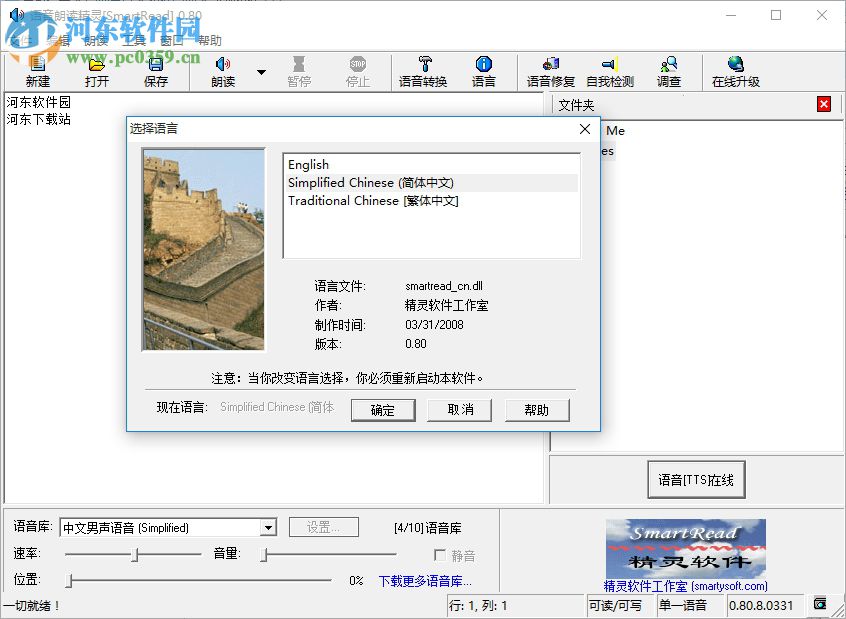This screenshot has height=619, width=846.
Task: Create a new document with 新建
Action: pos(36,72)
